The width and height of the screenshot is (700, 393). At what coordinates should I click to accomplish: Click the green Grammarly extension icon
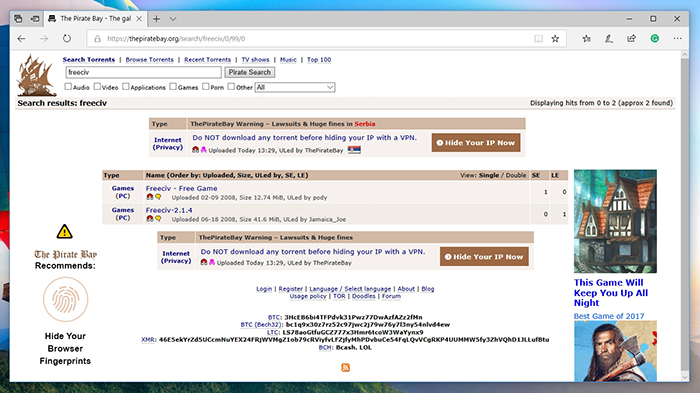coord(654,39)
